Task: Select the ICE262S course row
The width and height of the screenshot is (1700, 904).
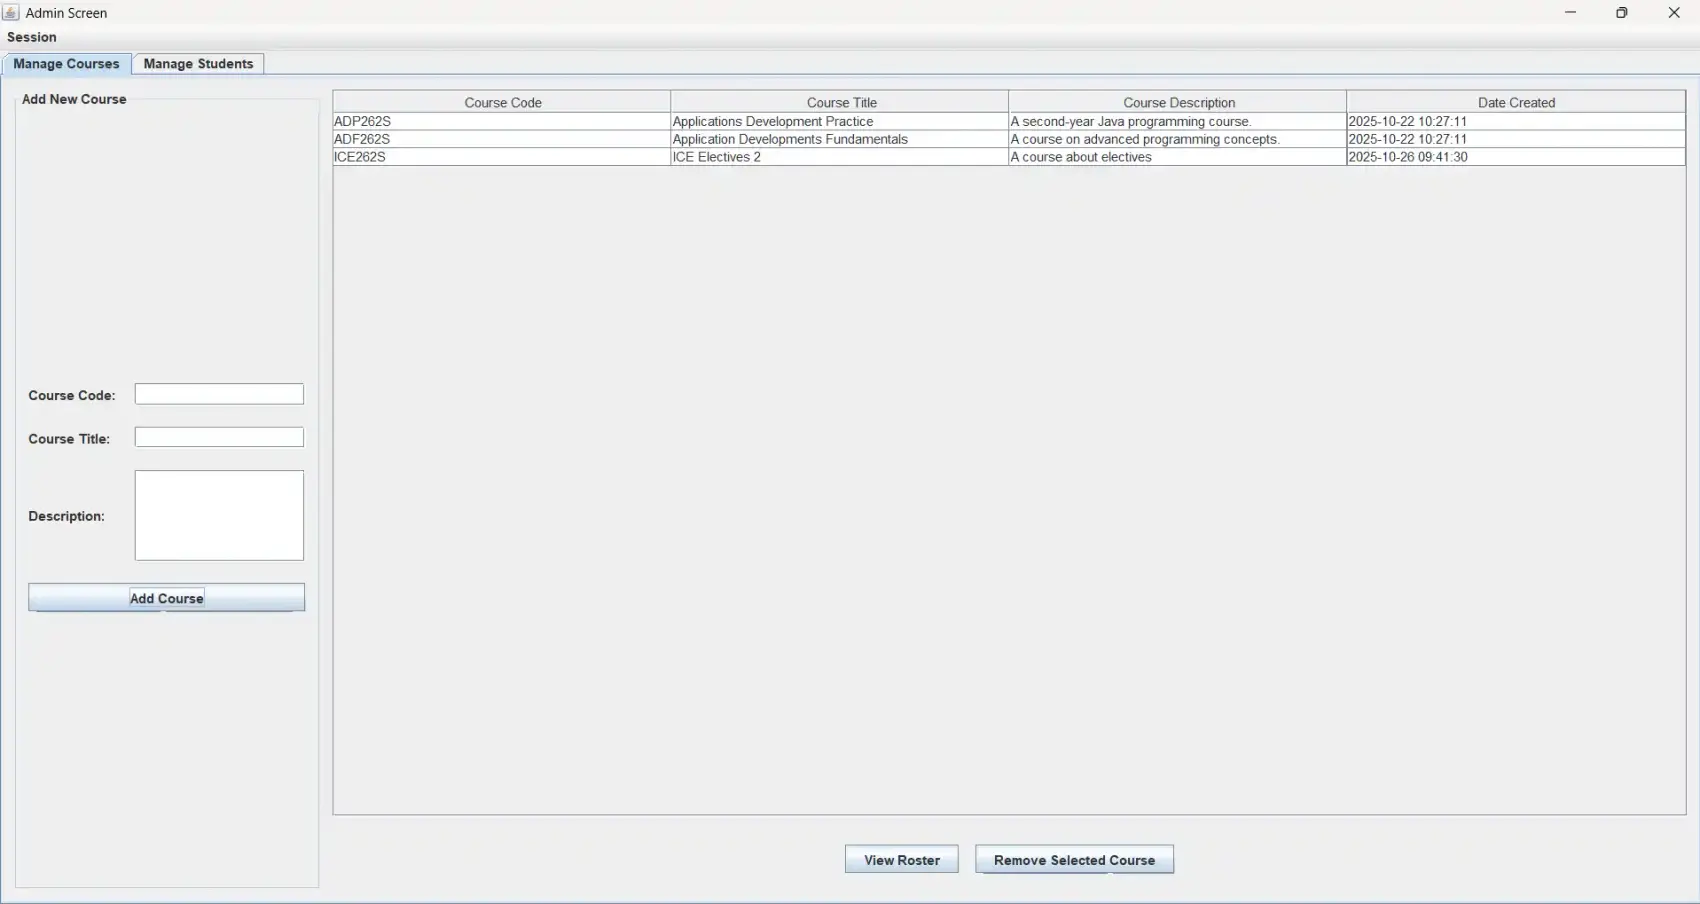Action: coord(500,157)
